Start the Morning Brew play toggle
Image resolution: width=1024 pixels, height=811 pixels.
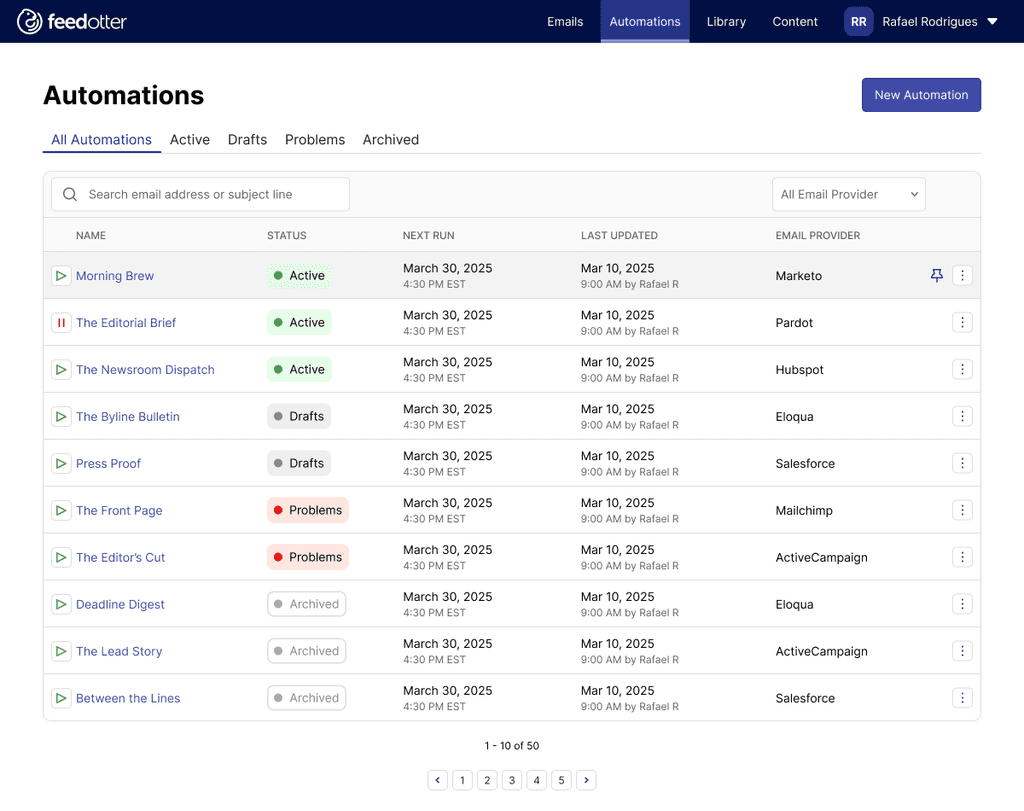(x=61, y=276)
